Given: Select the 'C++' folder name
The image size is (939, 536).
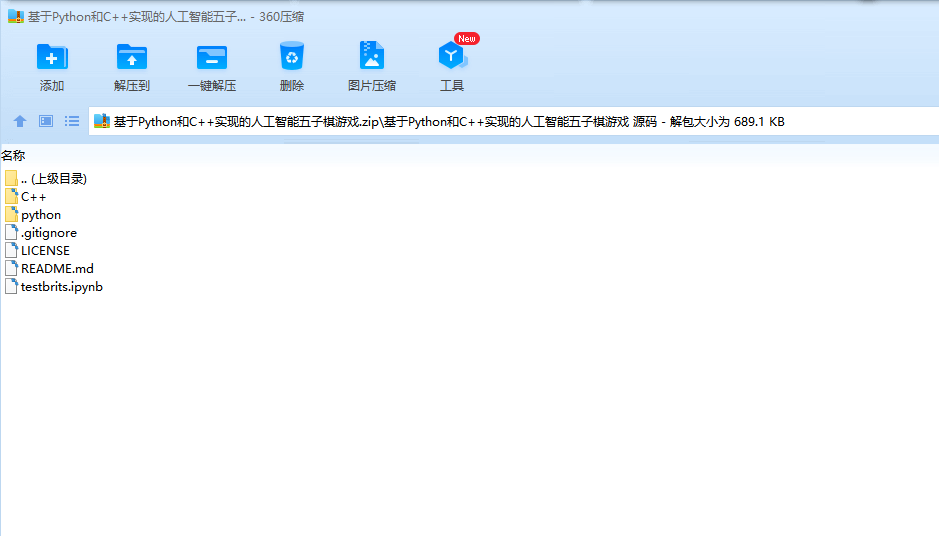Looking at the screenshot, I should tap(34, 196).
